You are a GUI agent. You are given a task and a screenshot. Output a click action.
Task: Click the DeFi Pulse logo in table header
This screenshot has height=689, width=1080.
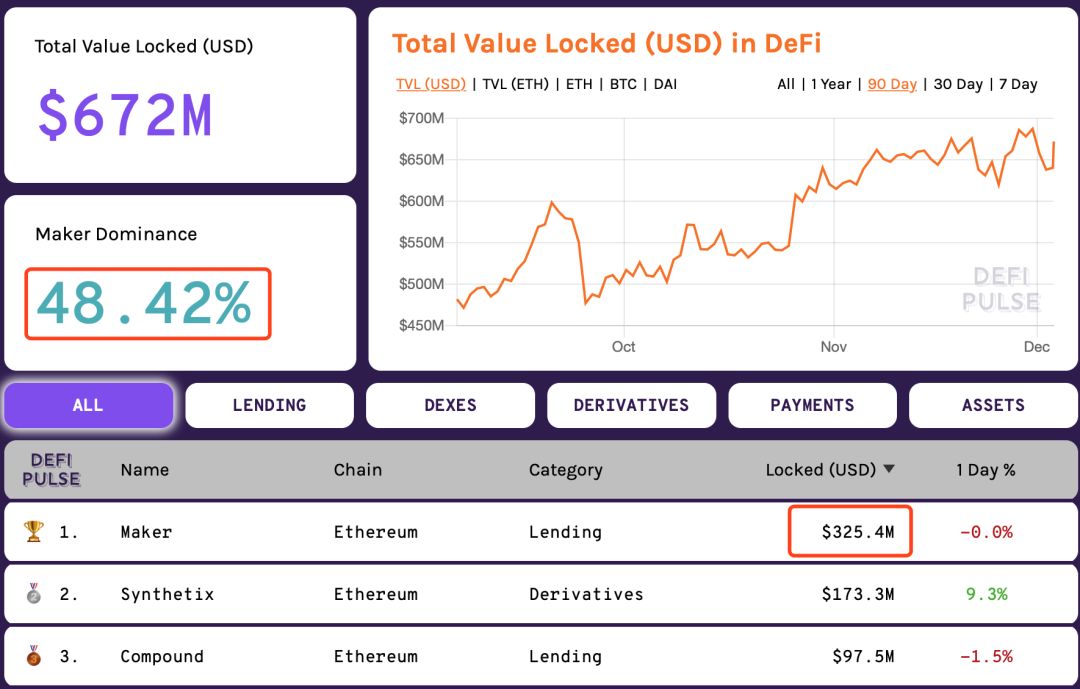(x=52, y=469)
